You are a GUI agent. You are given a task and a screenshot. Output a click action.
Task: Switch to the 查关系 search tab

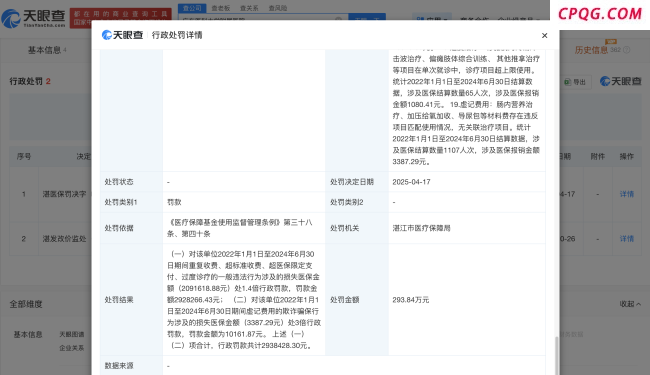(249, 8)
